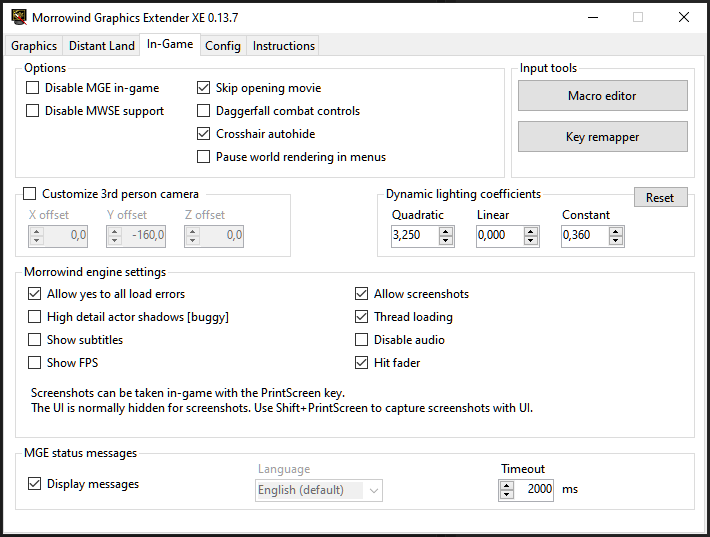Toggle Skip opening movie option

point(204,88)
